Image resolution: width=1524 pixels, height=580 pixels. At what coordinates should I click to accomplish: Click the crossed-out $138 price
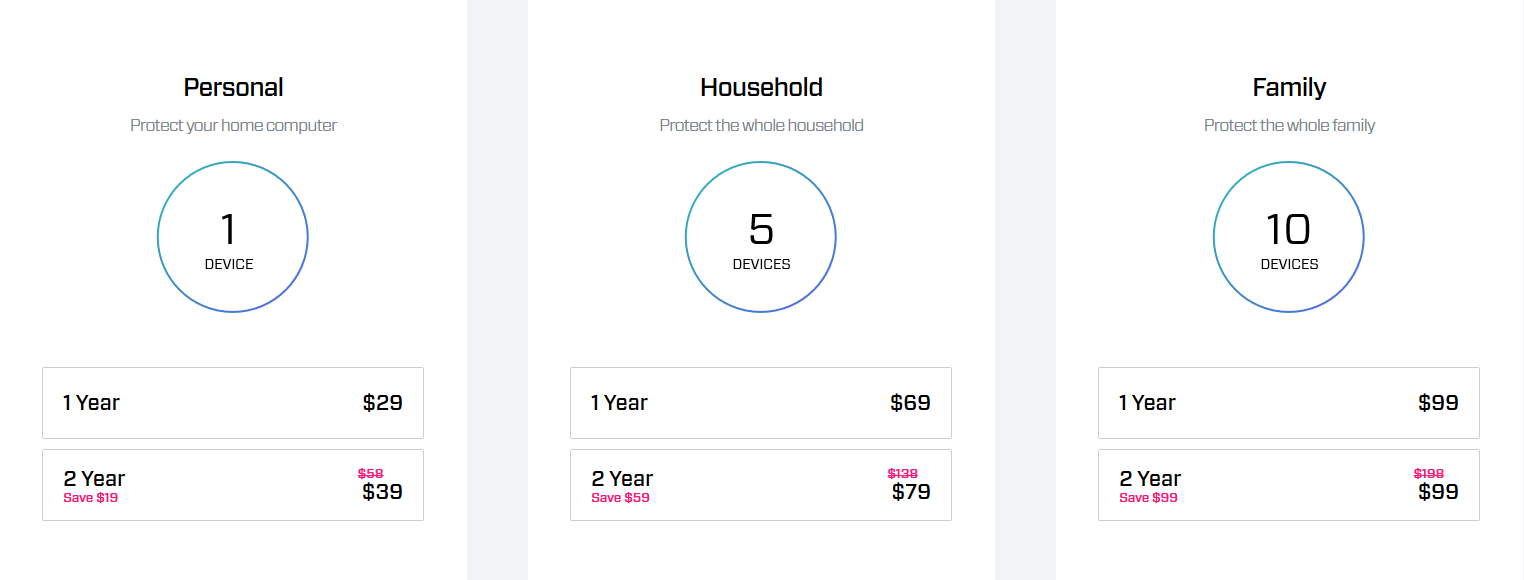click(x=903, y=473)
